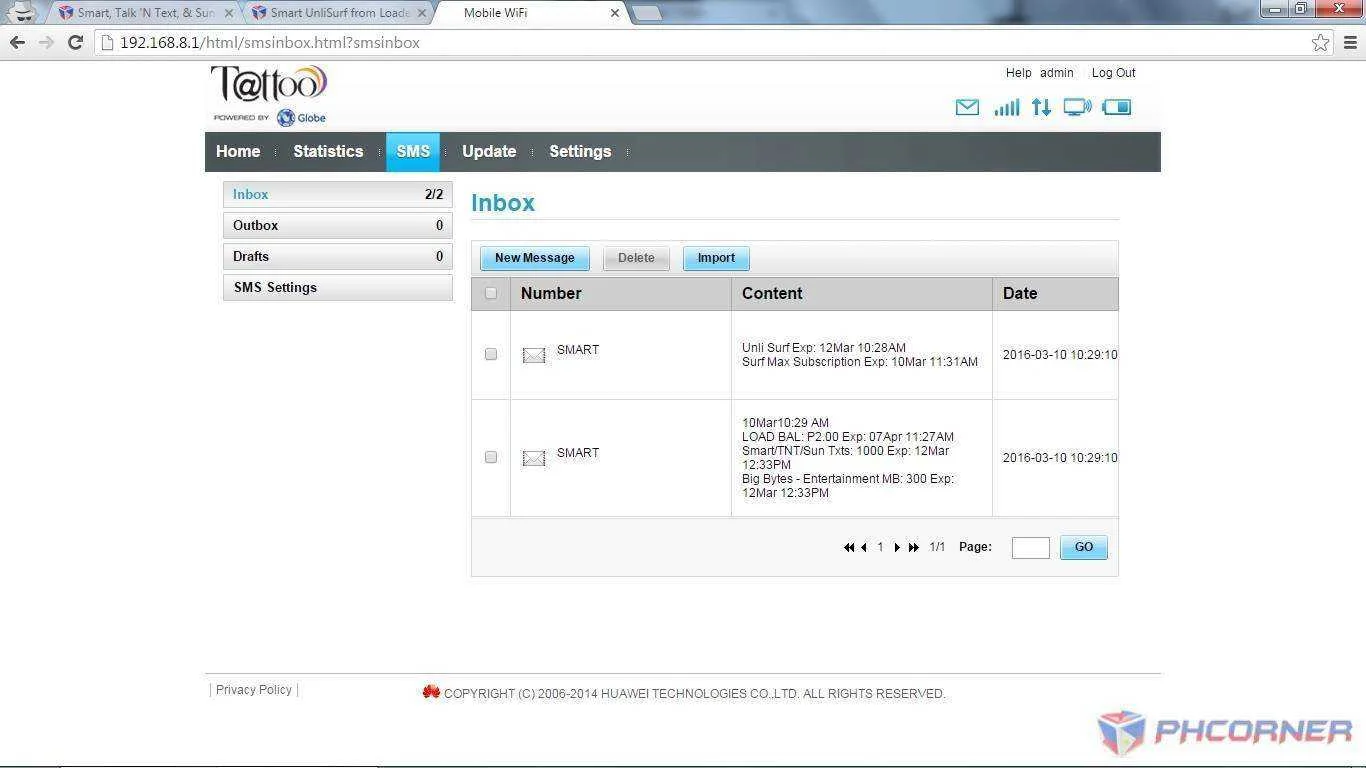This screenshot has width=1366, height=768.
Task: Switch to the Smart, Talk 'N Text browser tab
Action: click(144, 13)
